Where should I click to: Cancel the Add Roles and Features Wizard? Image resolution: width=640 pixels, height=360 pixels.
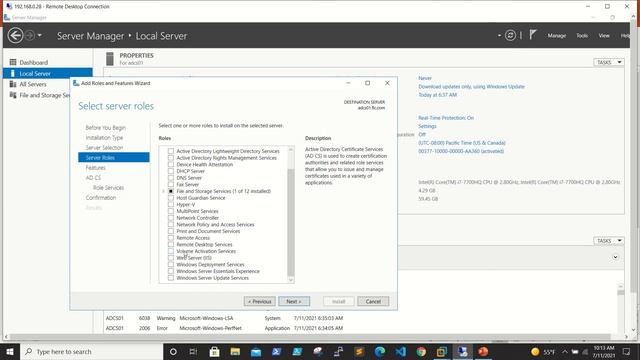373,301
